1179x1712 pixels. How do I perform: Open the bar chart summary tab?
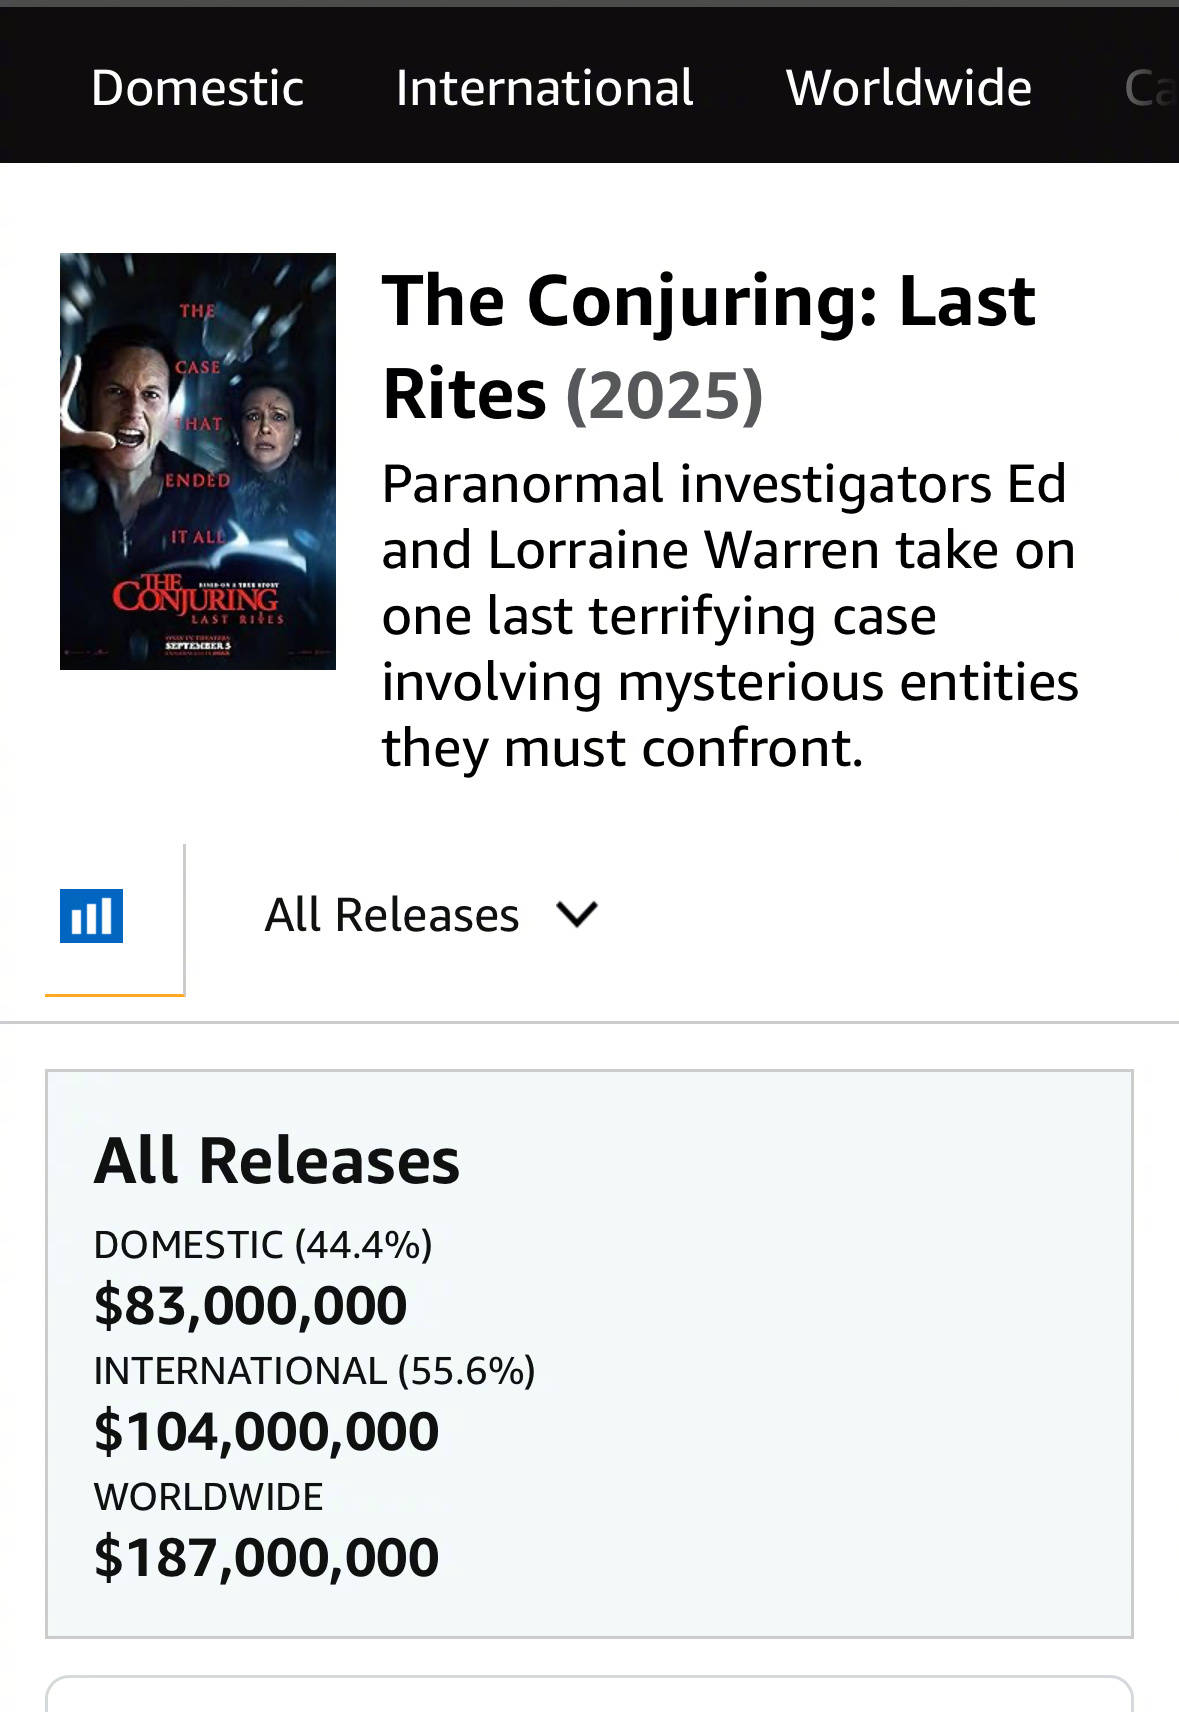coord(92,916)
